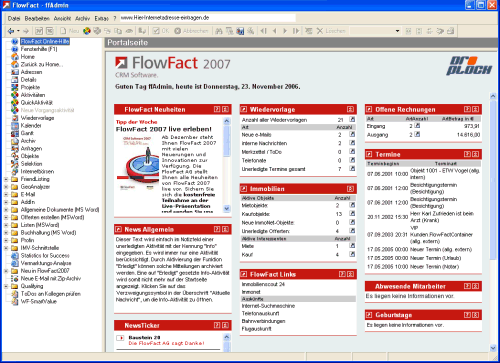Expand Offerten erstellen (MSWord) folder

click(6, 217)
